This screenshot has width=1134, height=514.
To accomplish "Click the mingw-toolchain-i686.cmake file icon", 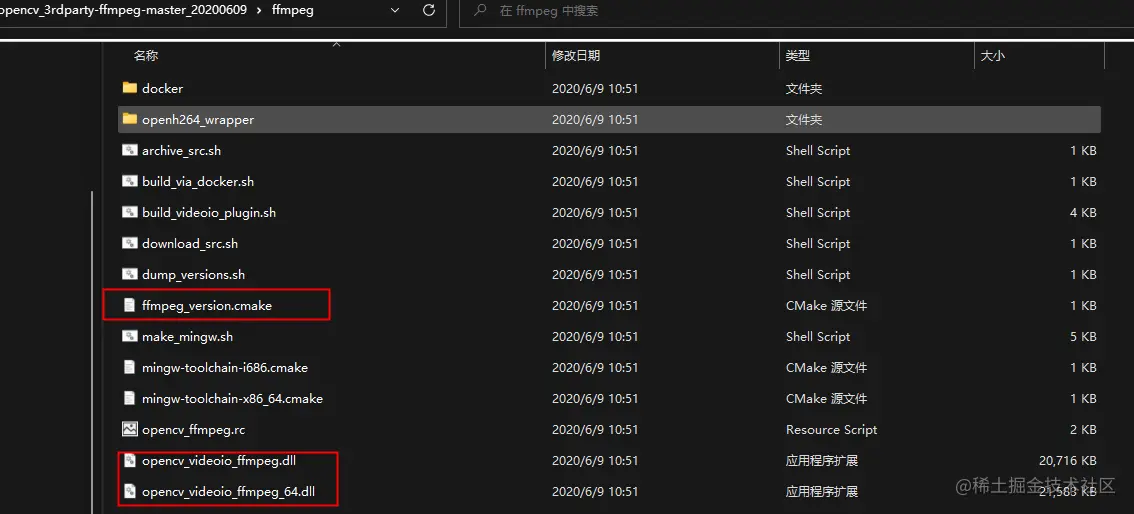I will click(129, 367).
